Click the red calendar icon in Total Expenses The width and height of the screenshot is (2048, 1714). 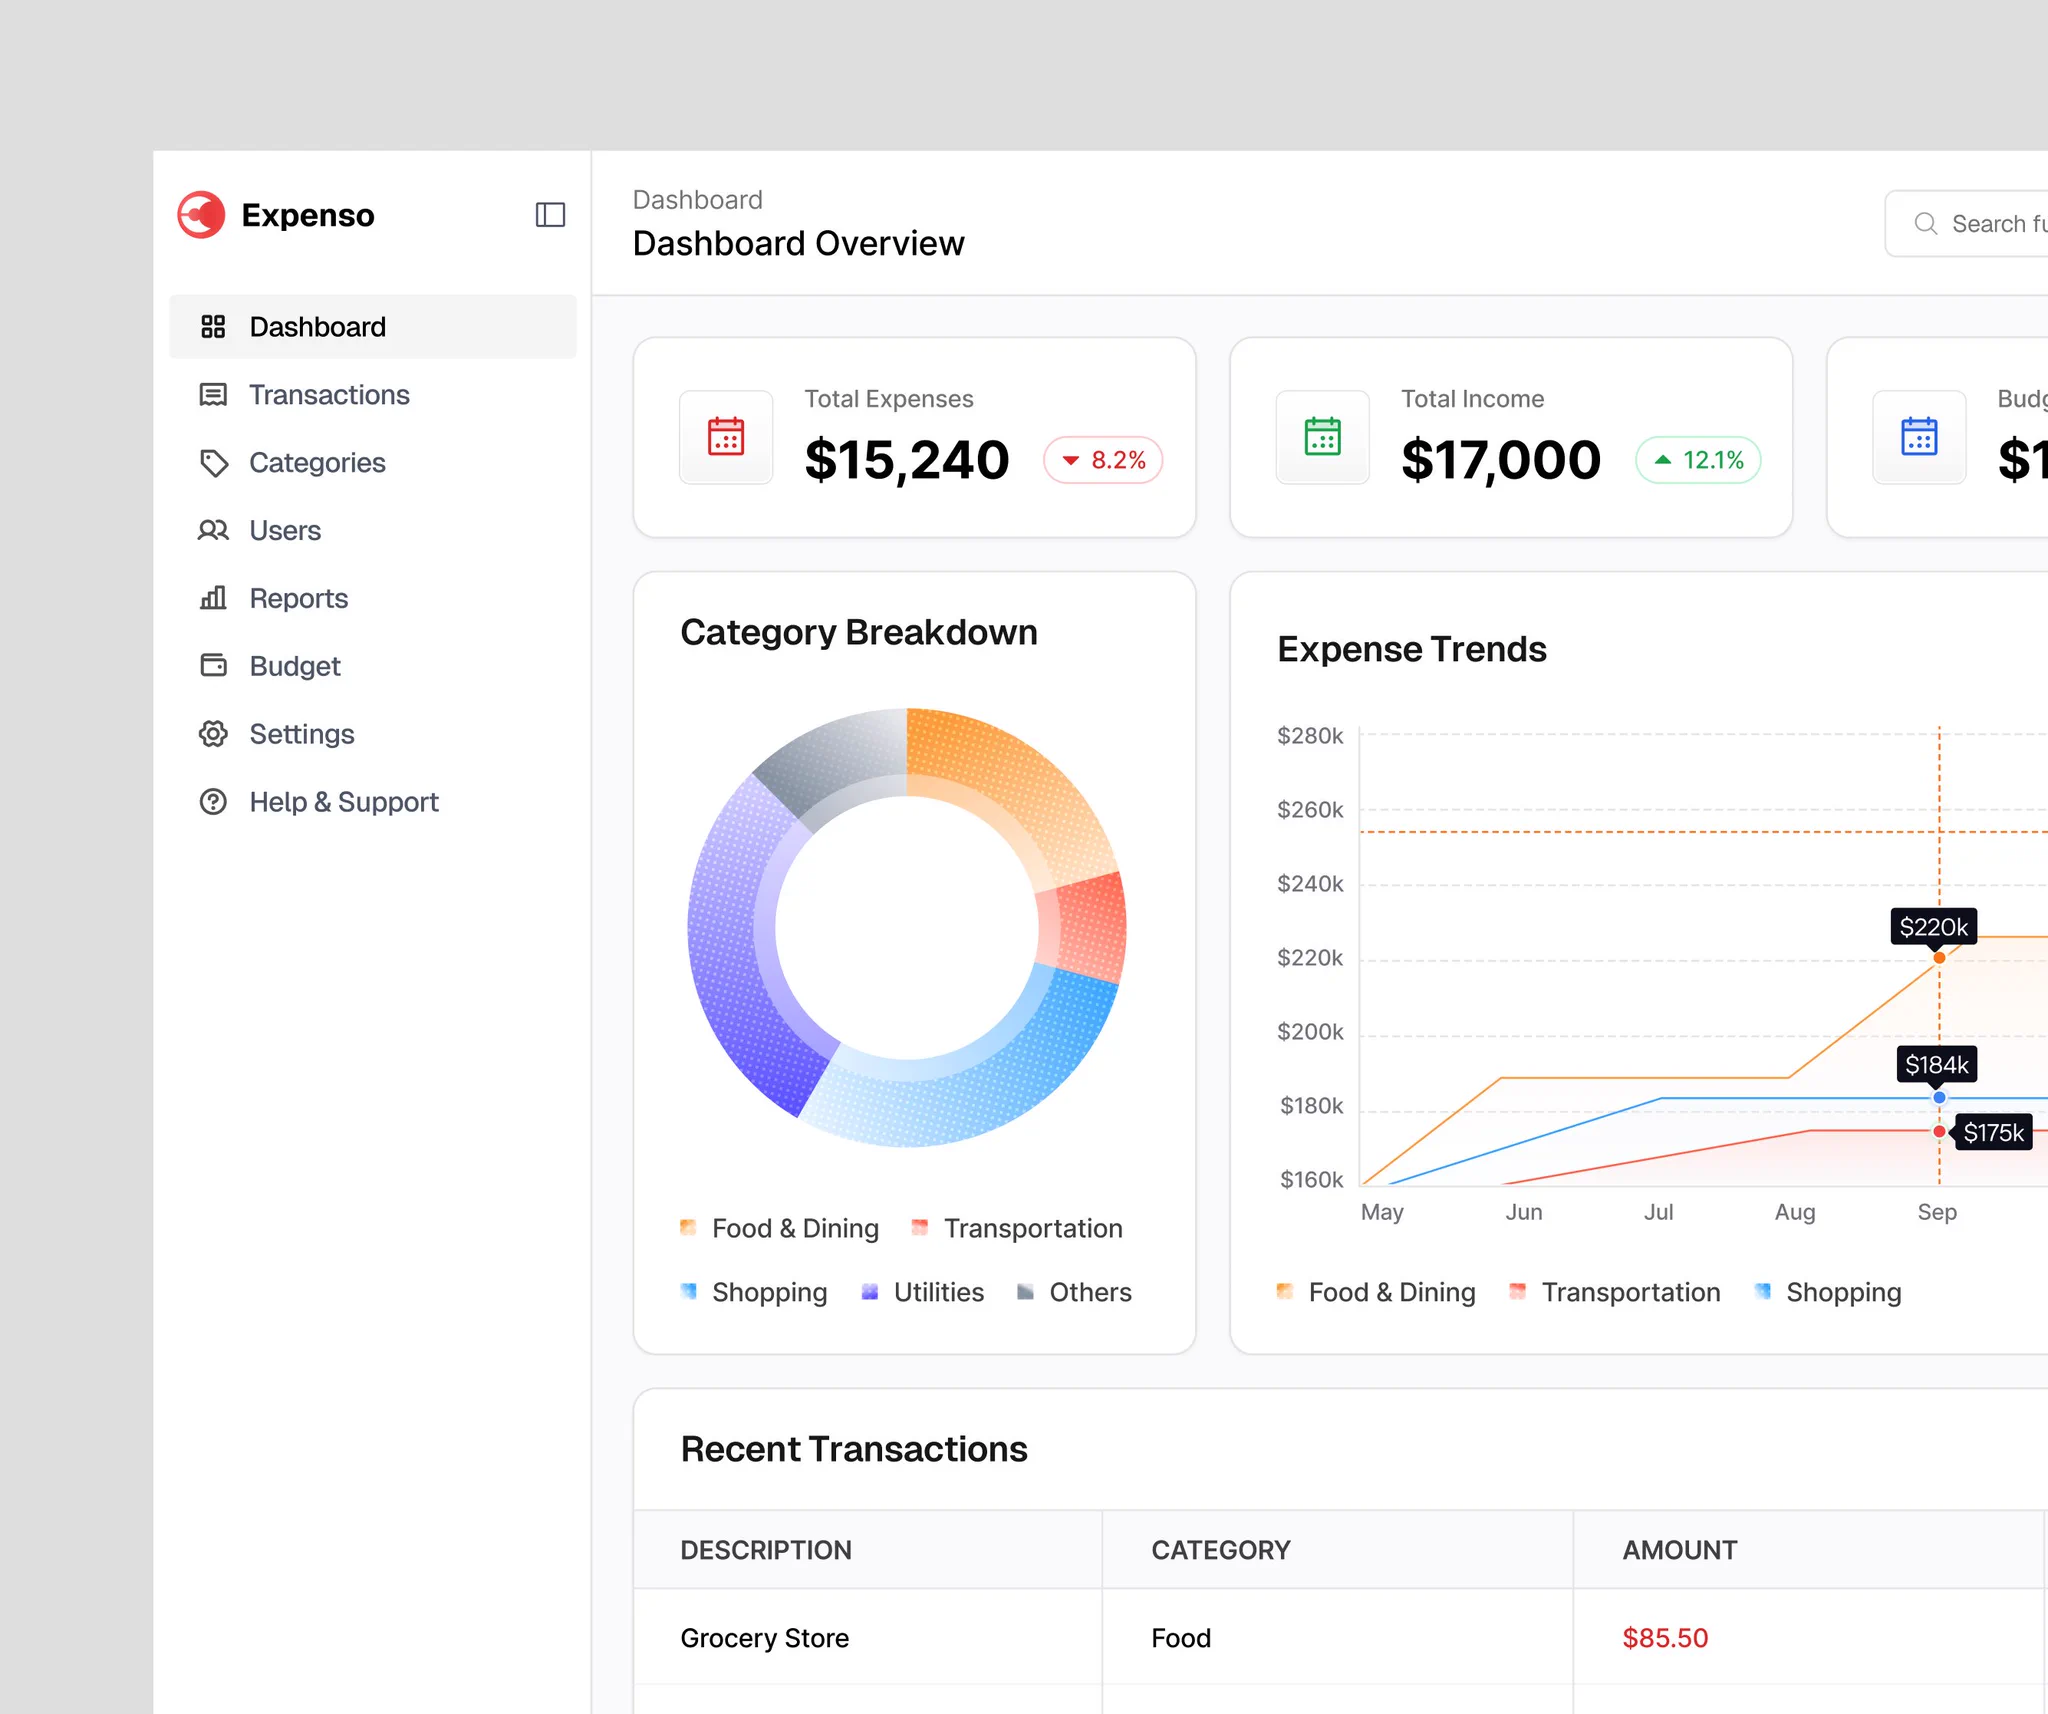[x=726, y=437]
